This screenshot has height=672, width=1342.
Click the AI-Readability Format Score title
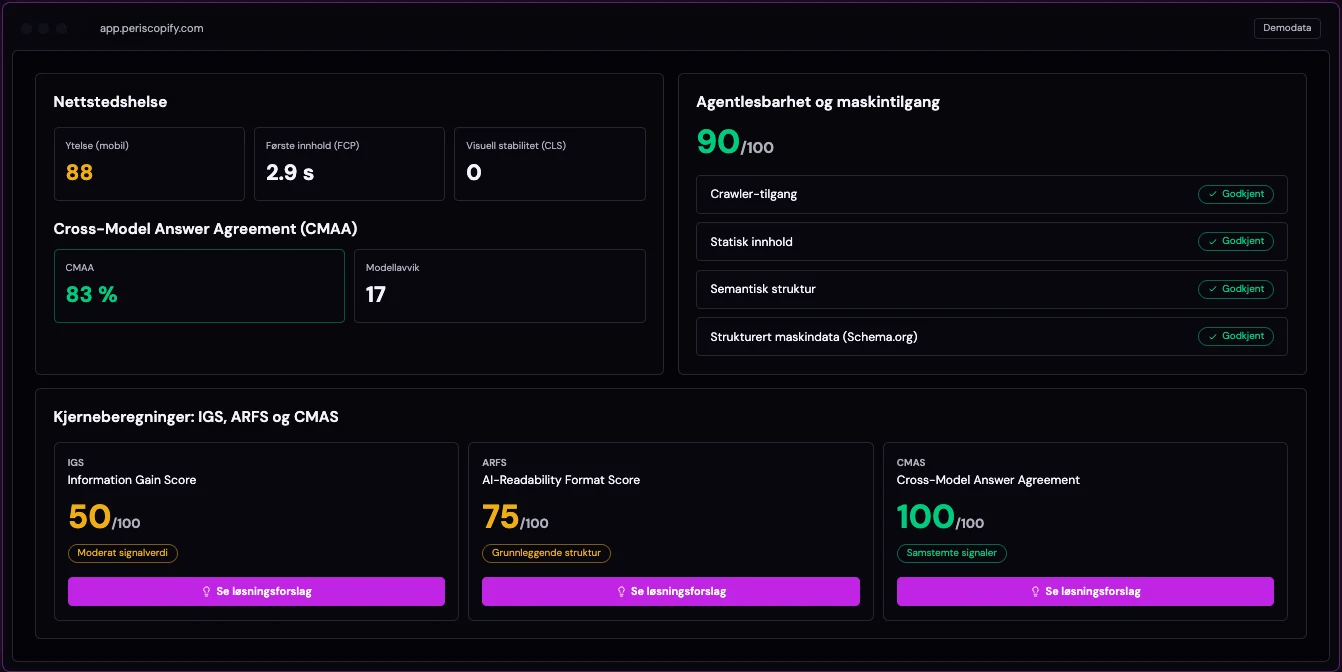point(561,480)
